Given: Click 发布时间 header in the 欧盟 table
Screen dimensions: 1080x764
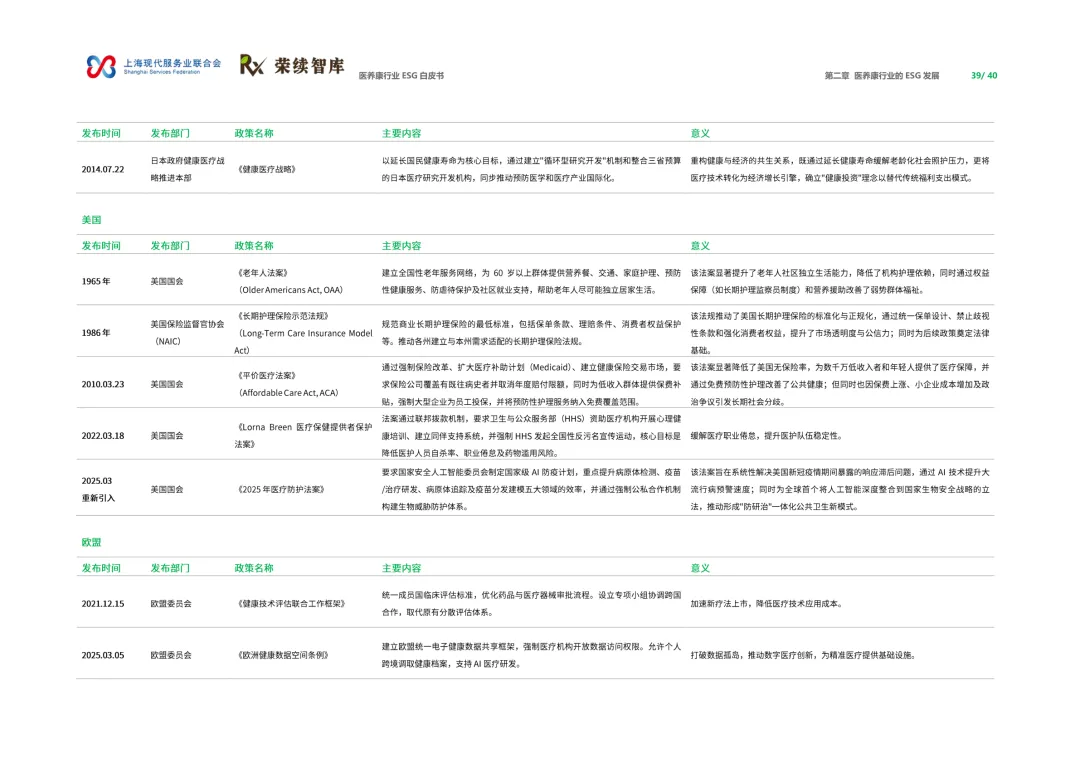Looking at the screenshot, I should tap(101, 568).
